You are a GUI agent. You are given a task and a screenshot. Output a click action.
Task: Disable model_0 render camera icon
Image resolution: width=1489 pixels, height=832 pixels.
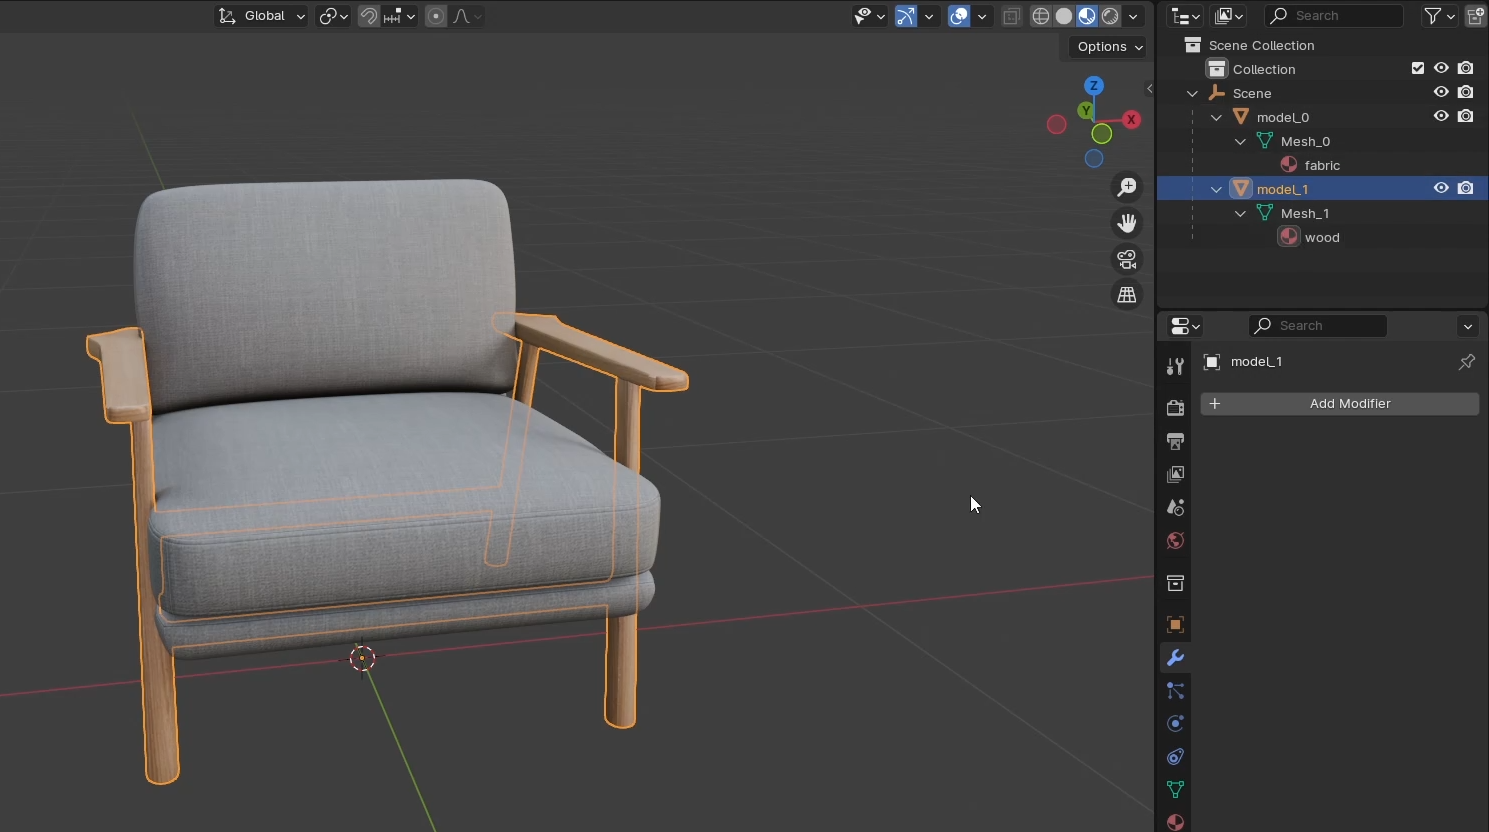(x=1465, y=116)
